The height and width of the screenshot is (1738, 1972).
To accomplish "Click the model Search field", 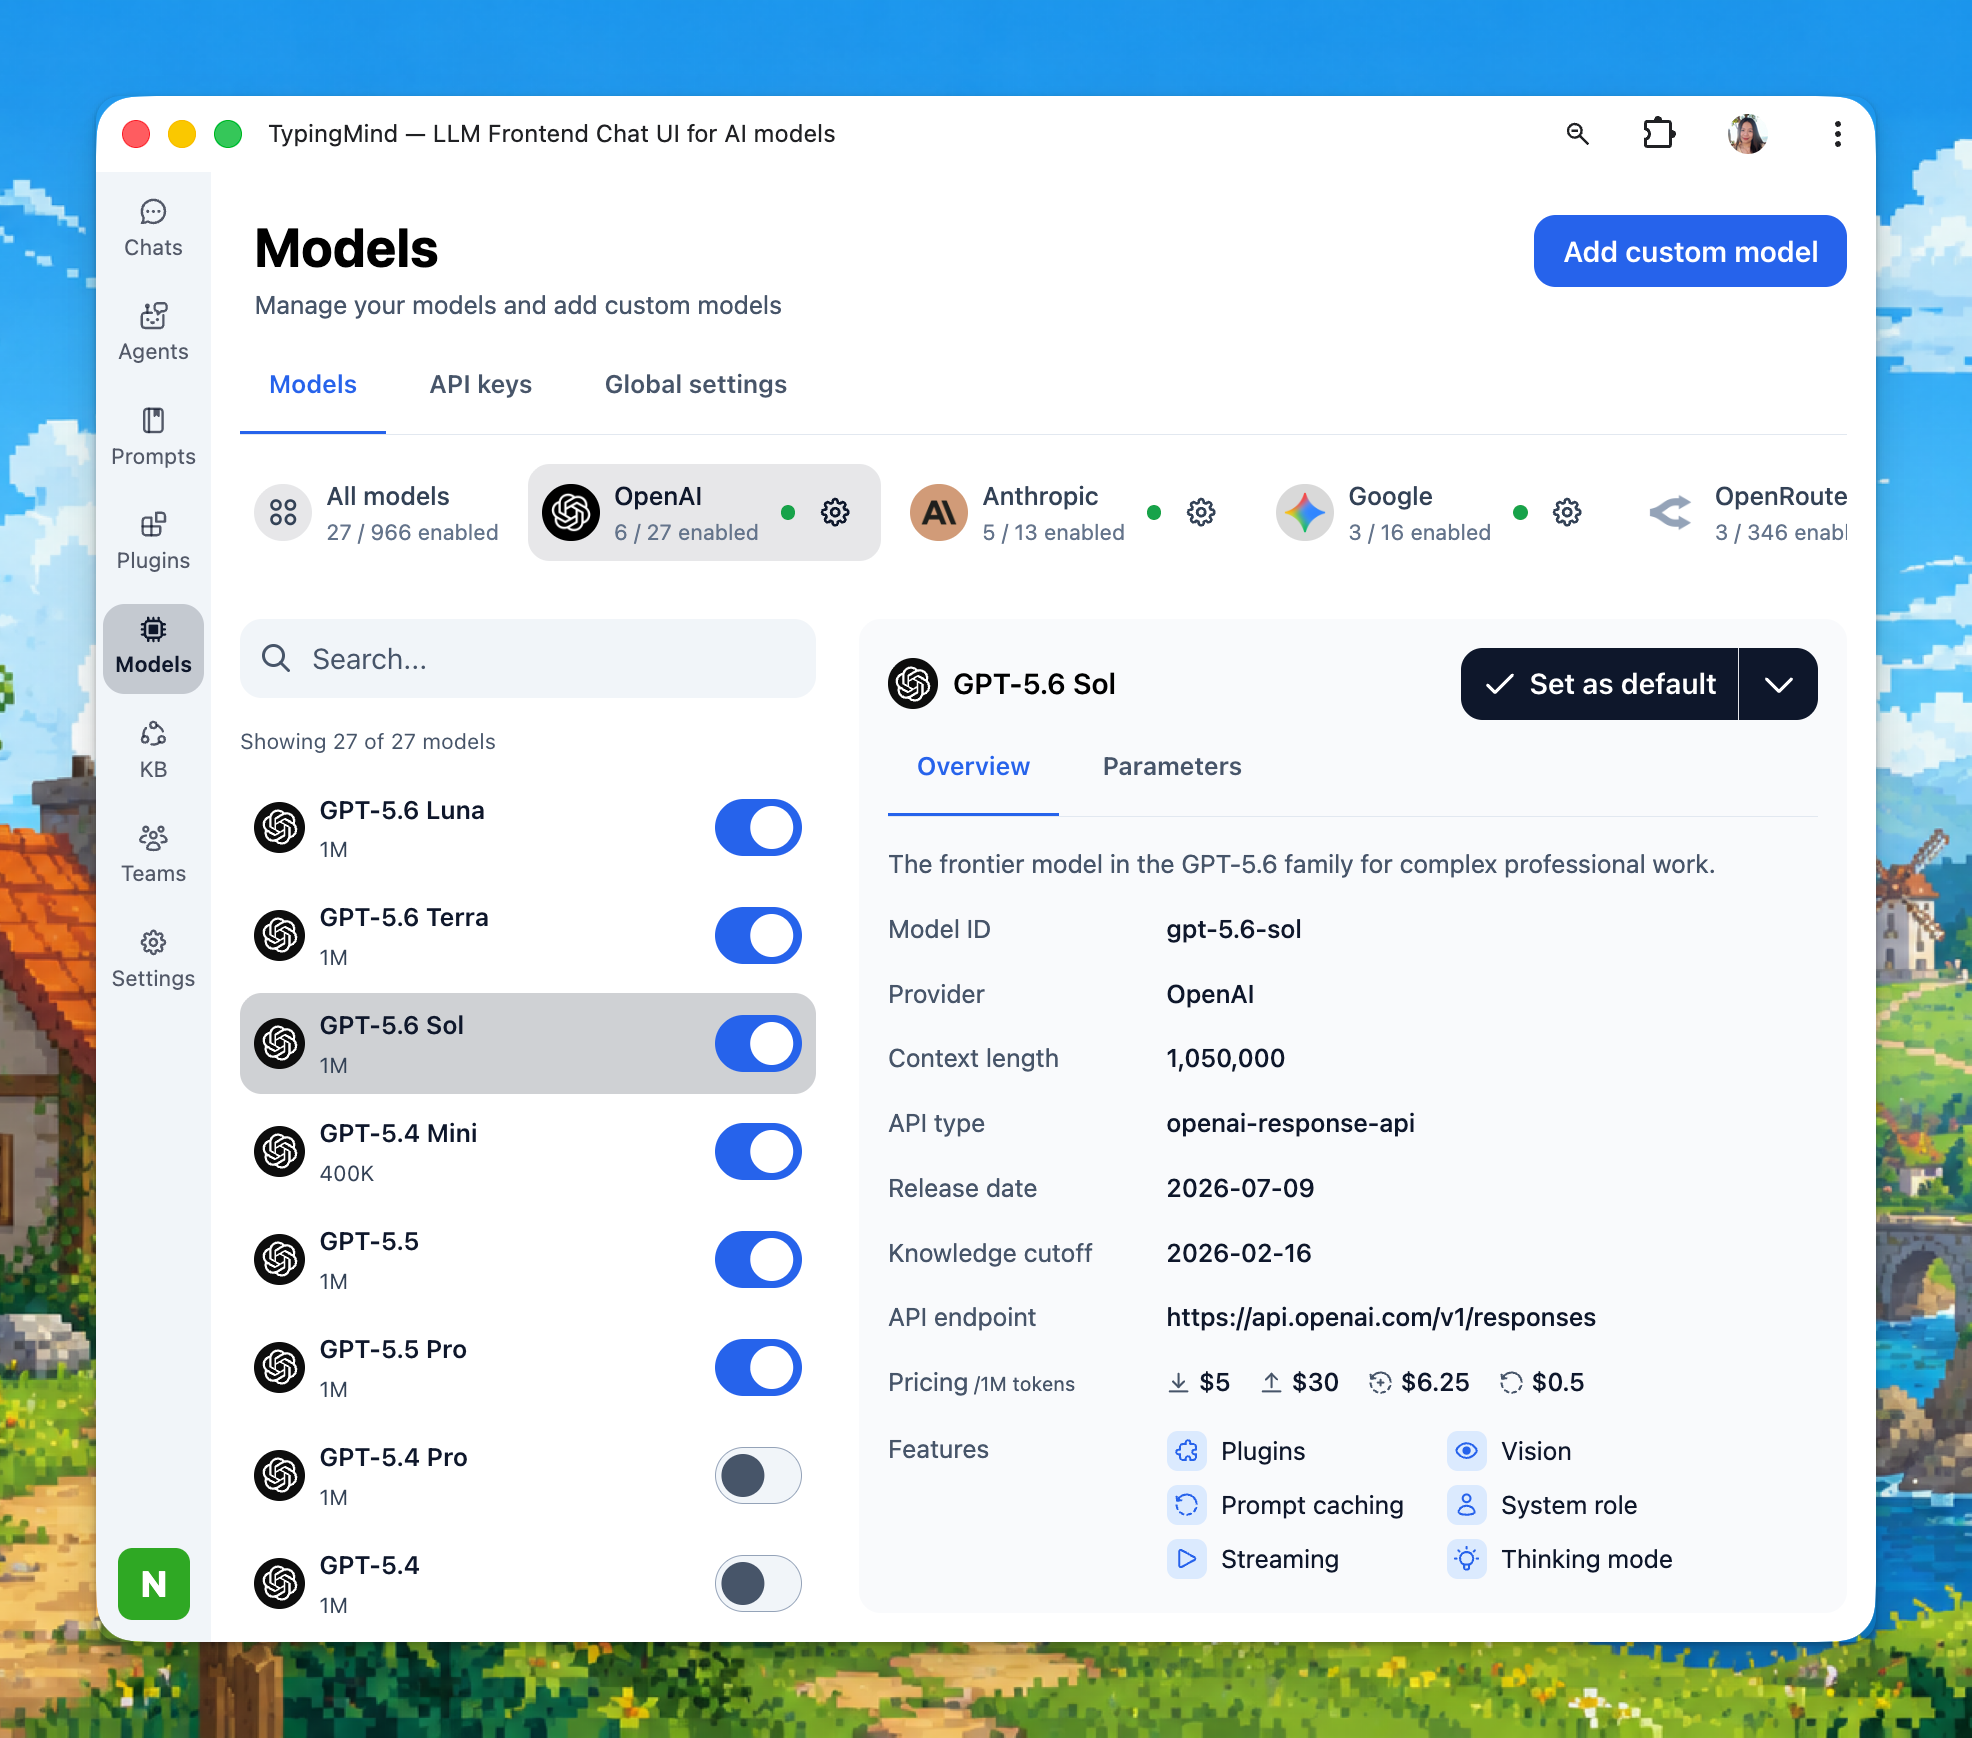I will tap(528, 659).
